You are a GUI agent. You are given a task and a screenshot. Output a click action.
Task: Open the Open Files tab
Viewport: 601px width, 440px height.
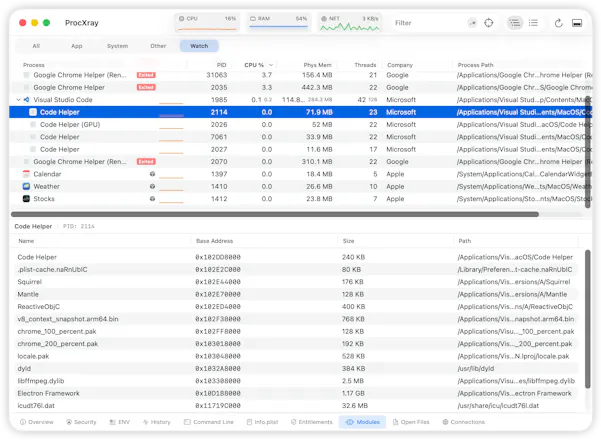pos(411,422)
